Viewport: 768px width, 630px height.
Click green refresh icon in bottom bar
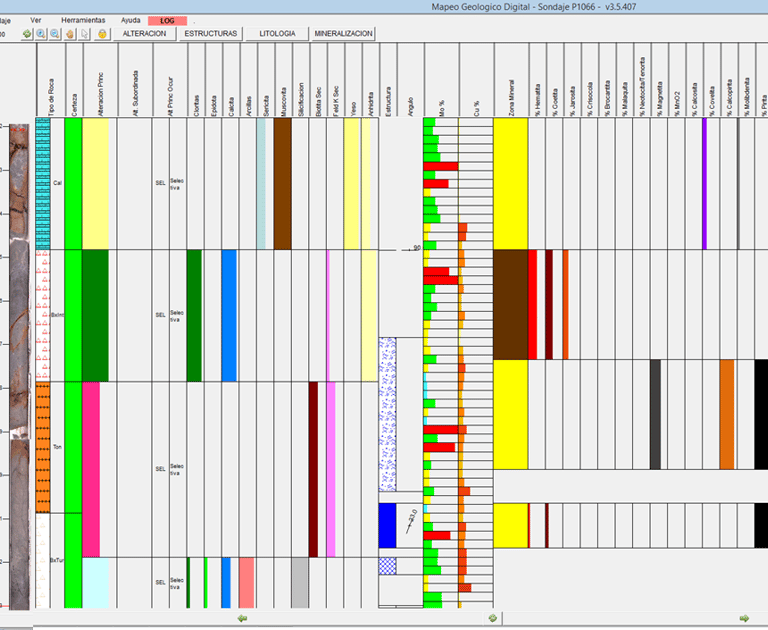click(493, 618)
